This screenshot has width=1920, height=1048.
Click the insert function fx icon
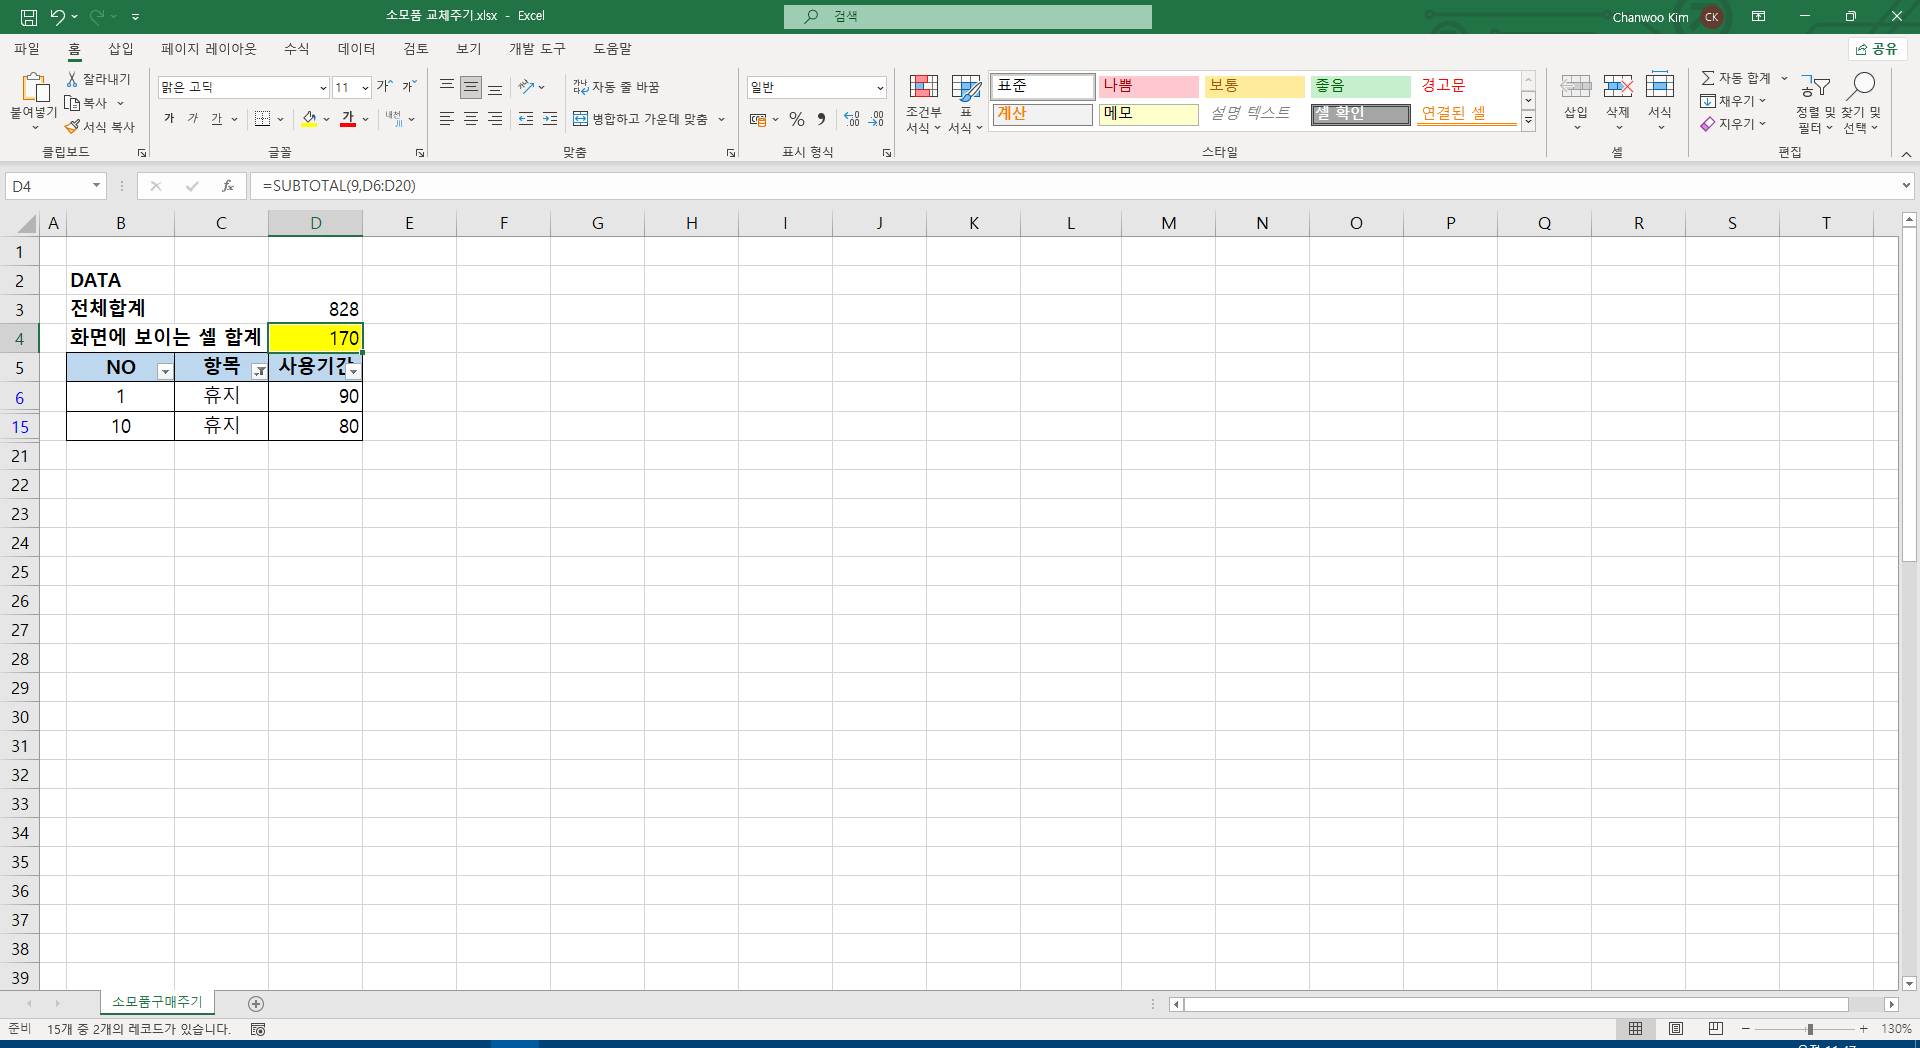coord(228,186)
